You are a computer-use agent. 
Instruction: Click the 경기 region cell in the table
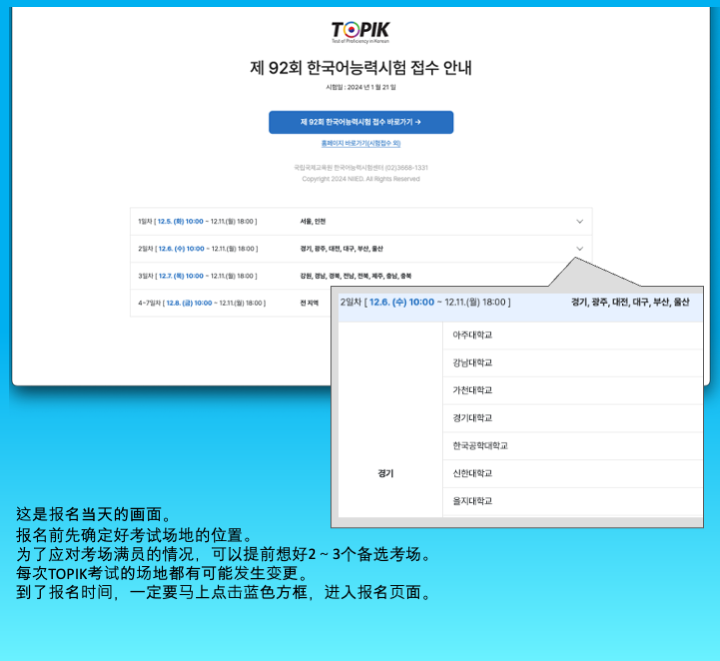[x=385, y=473]
